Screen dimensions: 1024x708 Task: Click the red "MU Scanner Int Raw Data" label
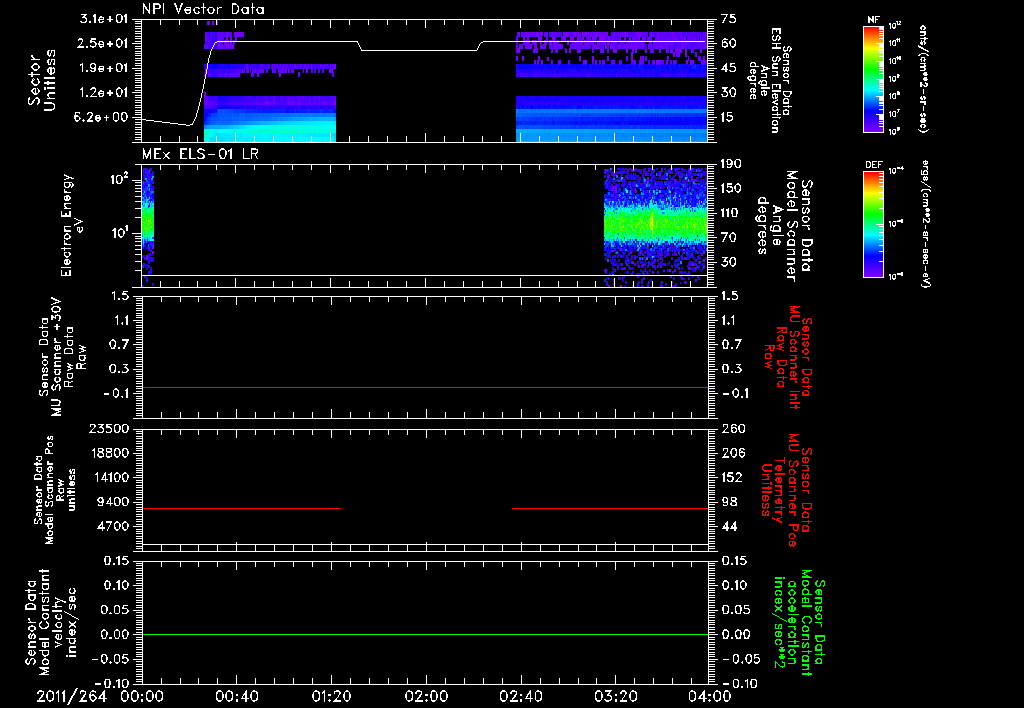tap(788, 357)
